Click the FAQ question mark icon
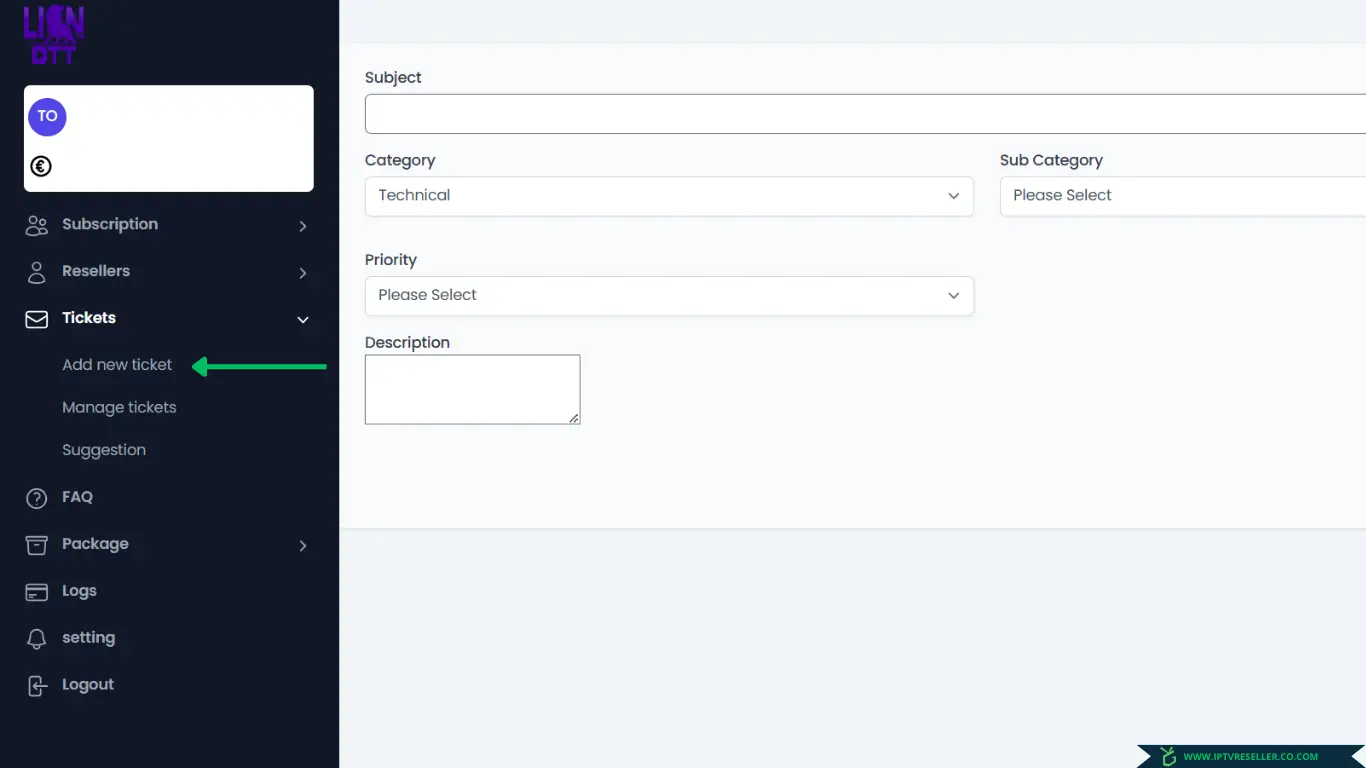The image size is (1366, 768). click(37, 498)
